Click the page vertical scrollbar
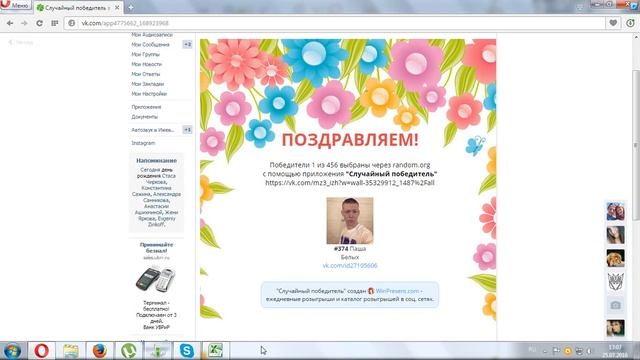The height and width of the screenshot is (360, 640). pos(636,145)
